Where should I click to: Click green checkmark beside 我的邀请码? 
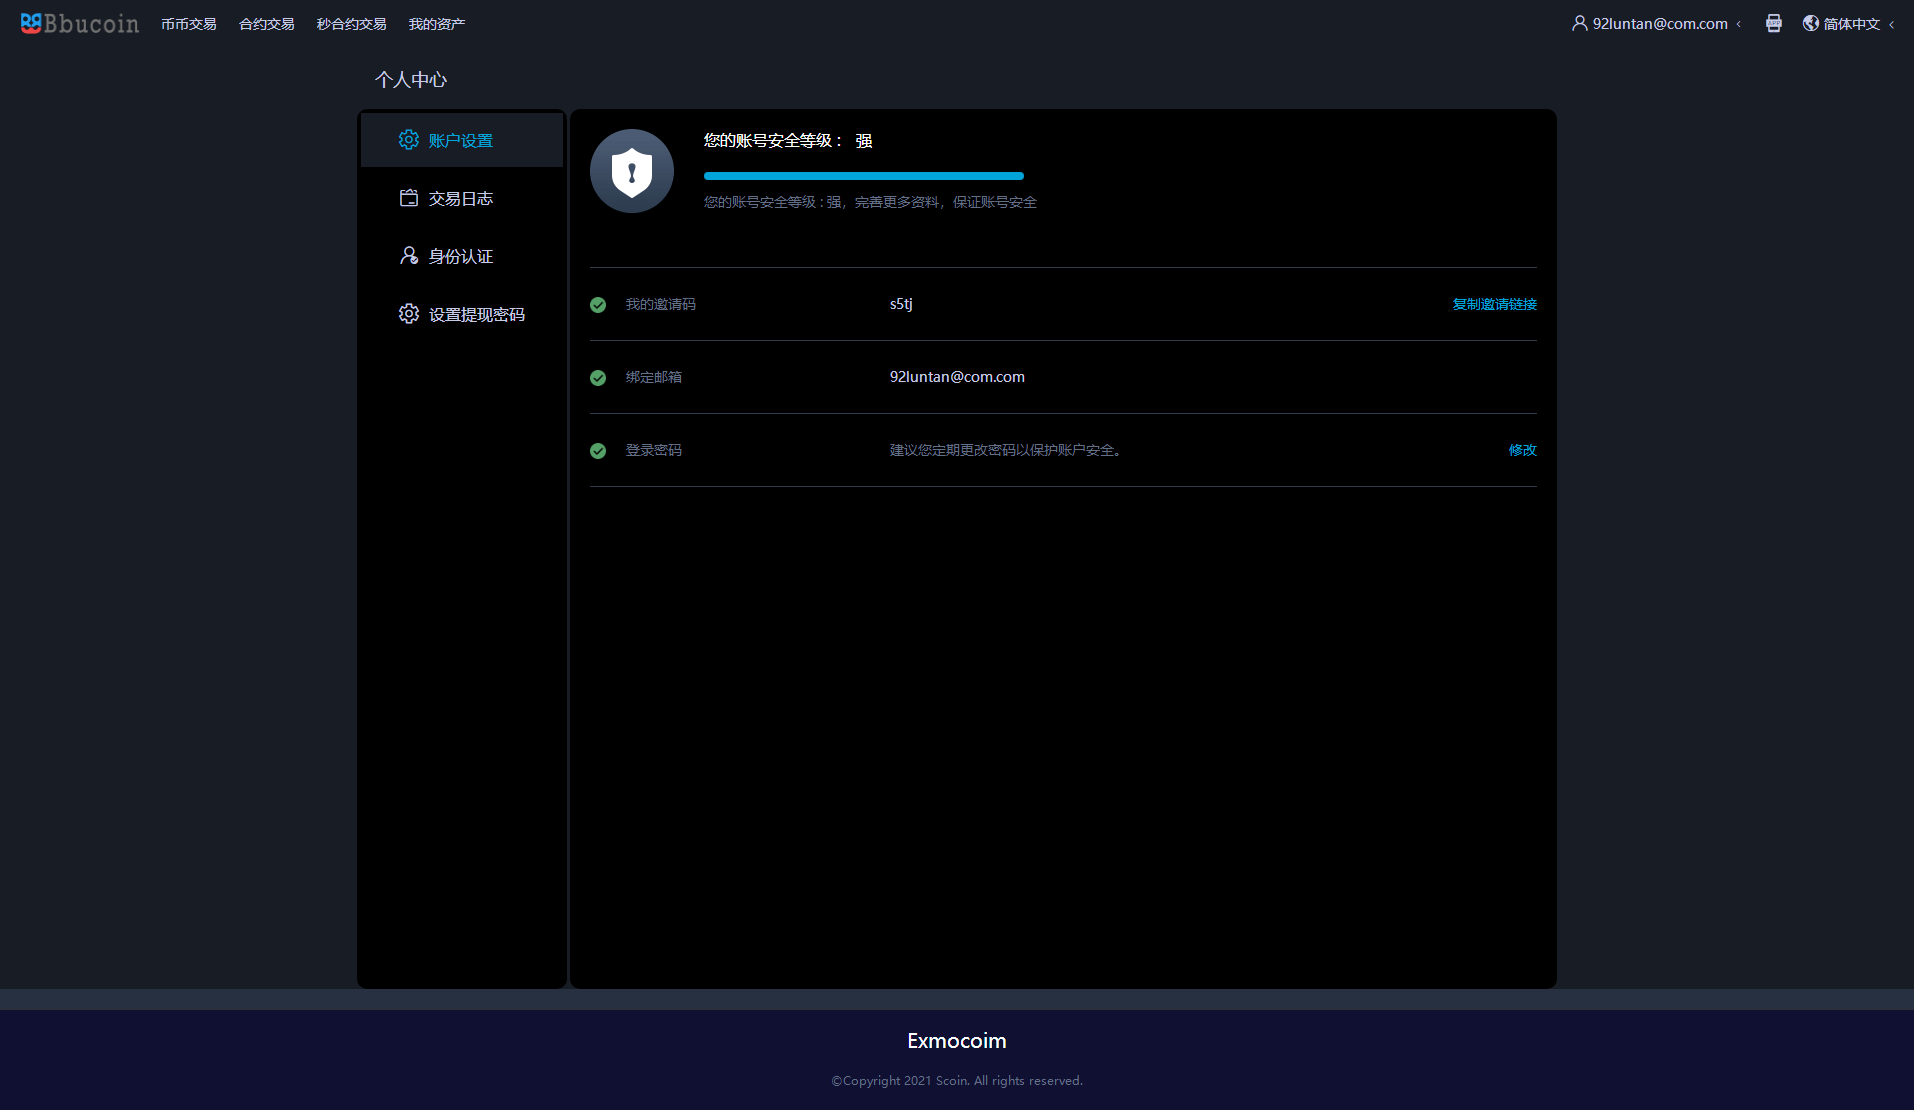pyautogui.click(x=598, y=305)
